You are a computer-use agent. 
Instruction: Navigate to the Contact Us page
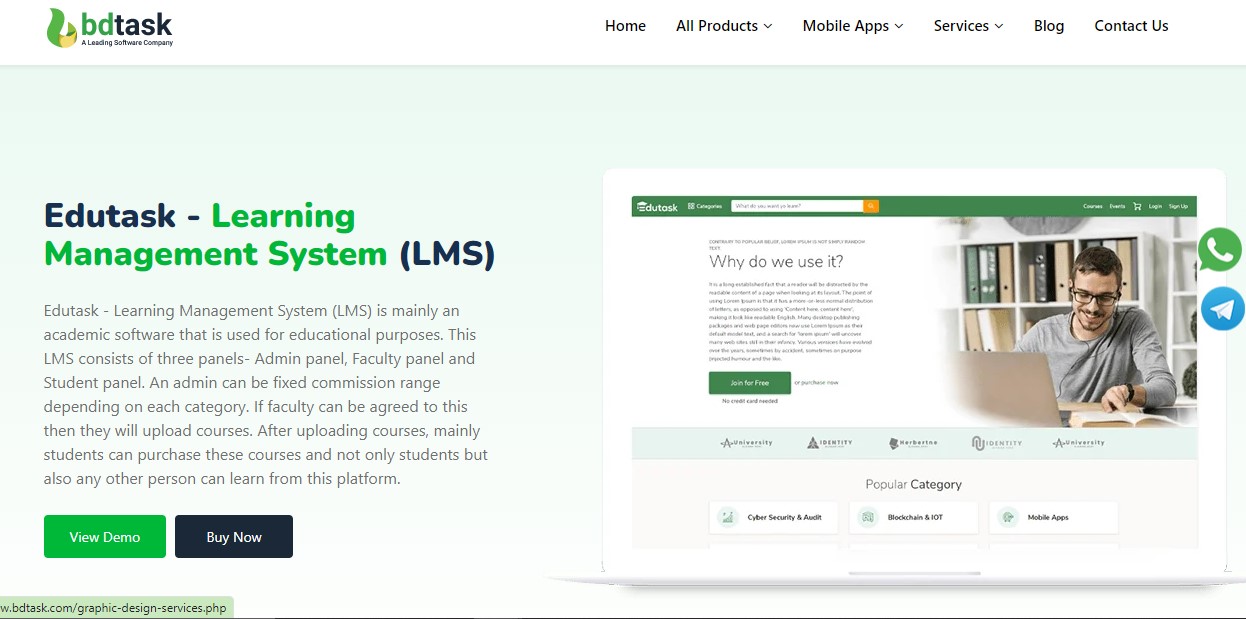(x=1131, y=26)
